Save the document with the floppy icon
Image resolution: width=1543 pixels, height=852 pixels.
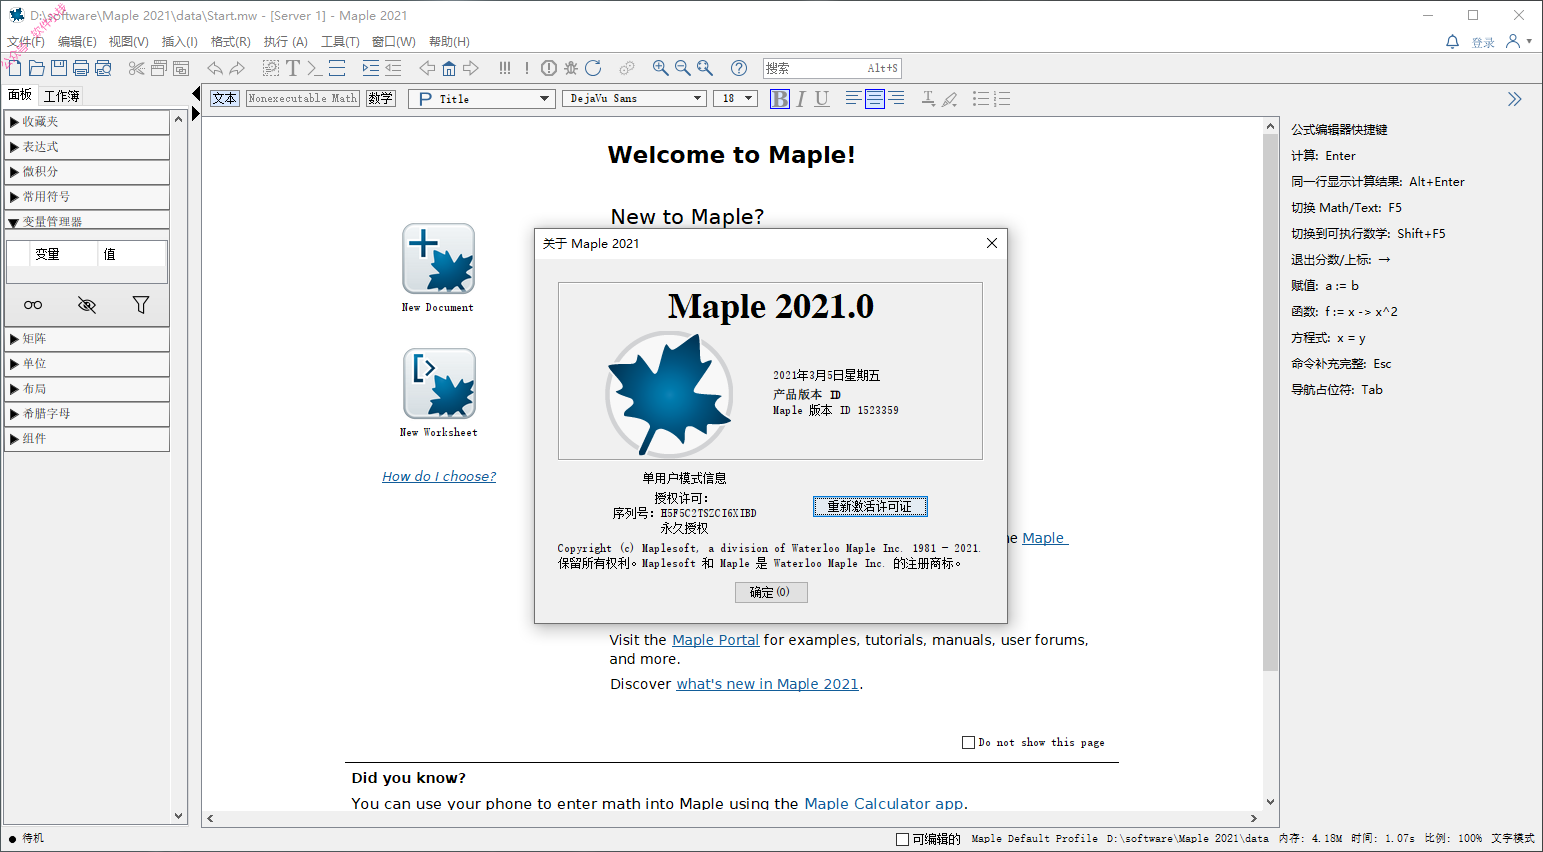tap(58, 68)
